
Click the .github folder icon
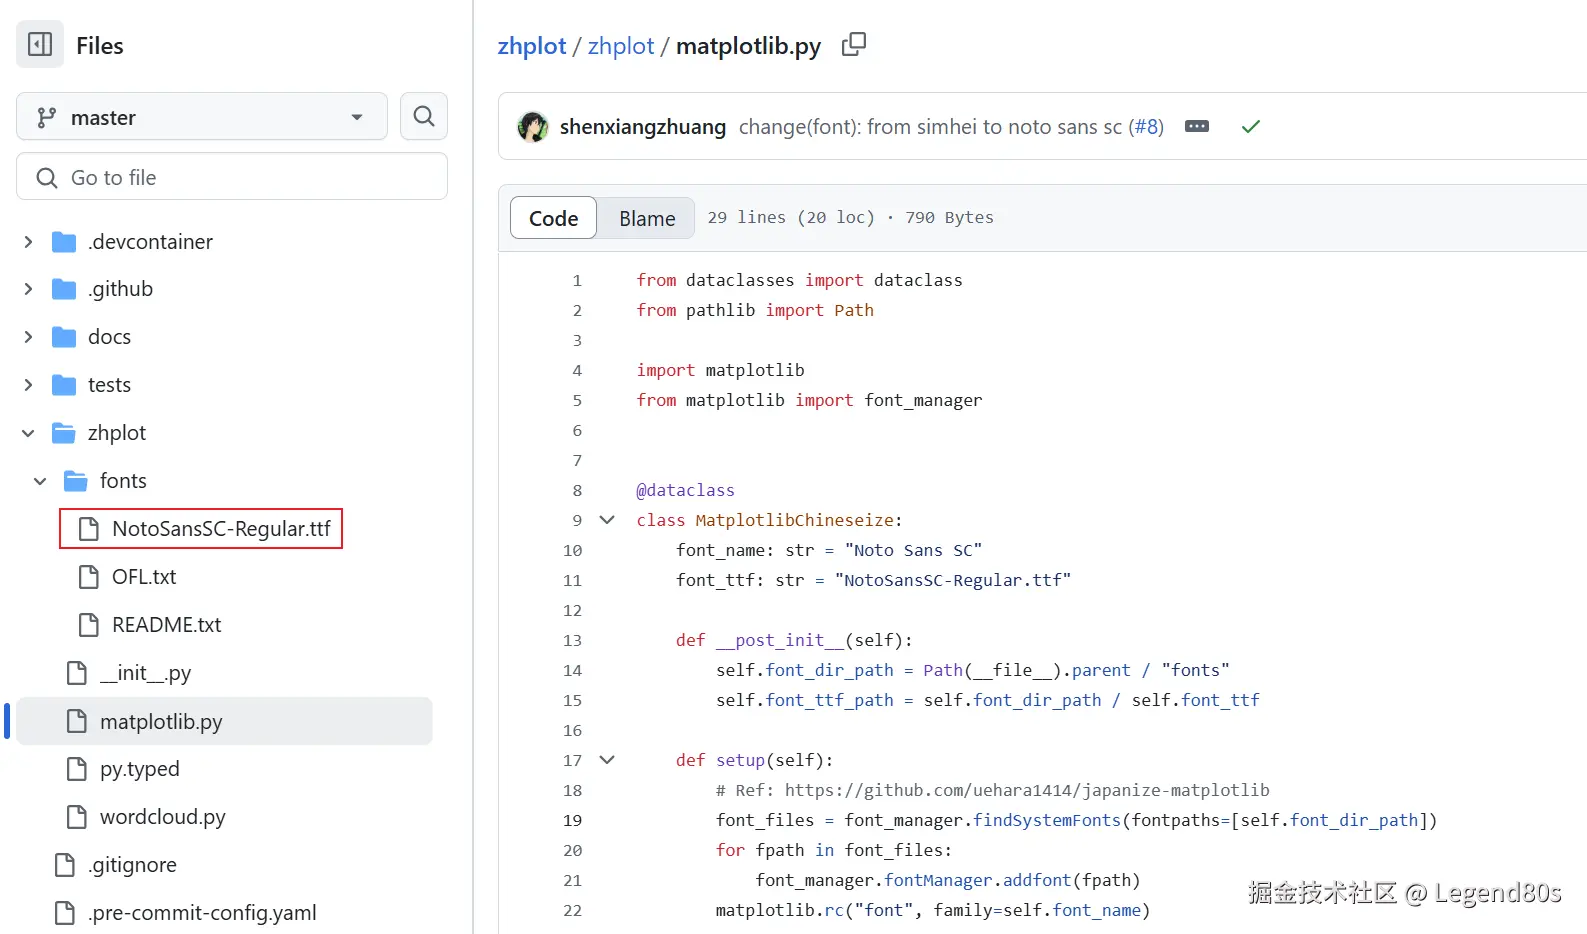pos(64,289)
